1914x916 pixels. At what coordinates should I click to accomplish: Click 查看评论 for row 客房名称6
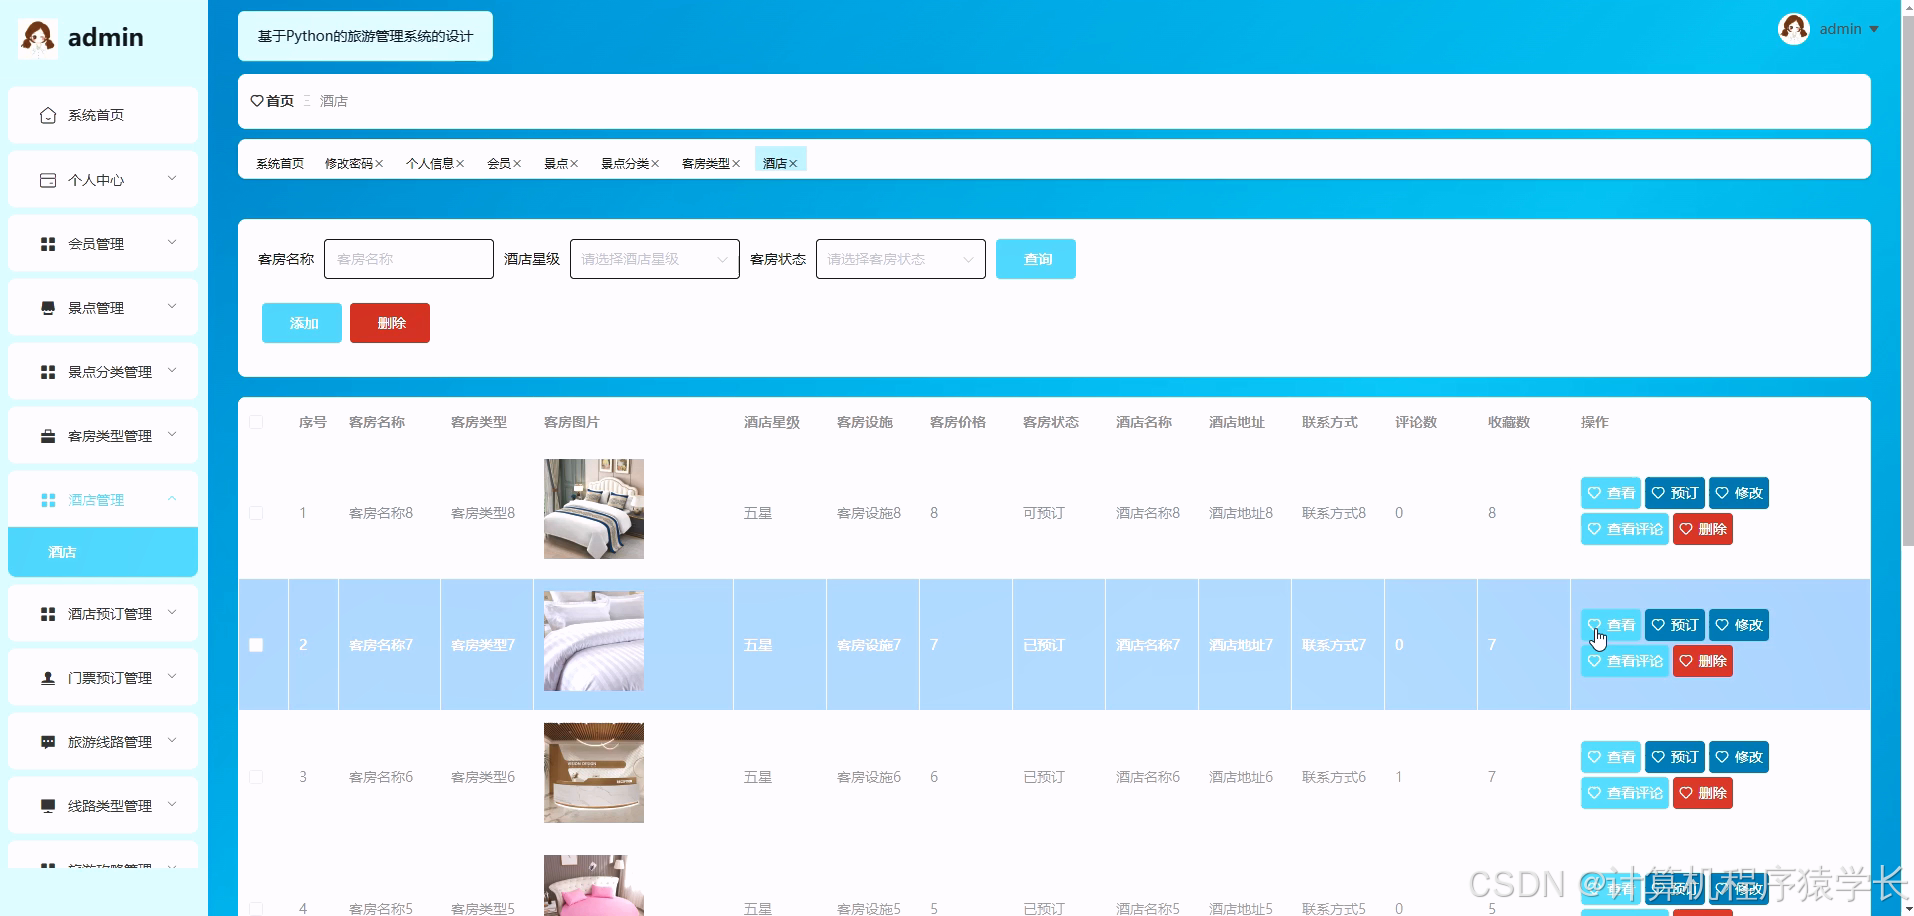point(1625,793)
